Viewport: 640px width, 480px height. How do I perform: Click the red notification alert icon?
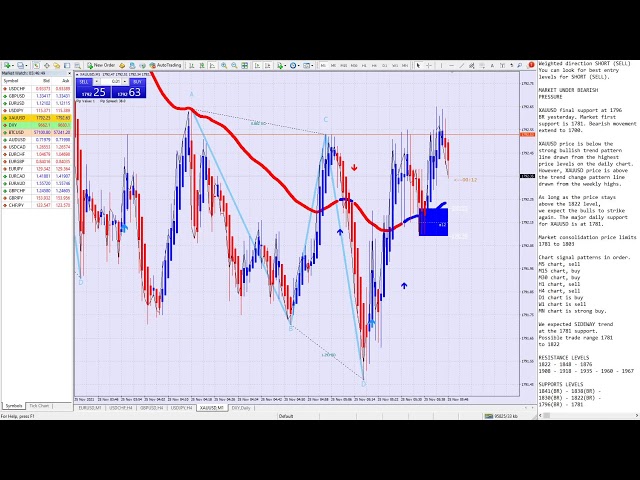click(x=531, y=65)
